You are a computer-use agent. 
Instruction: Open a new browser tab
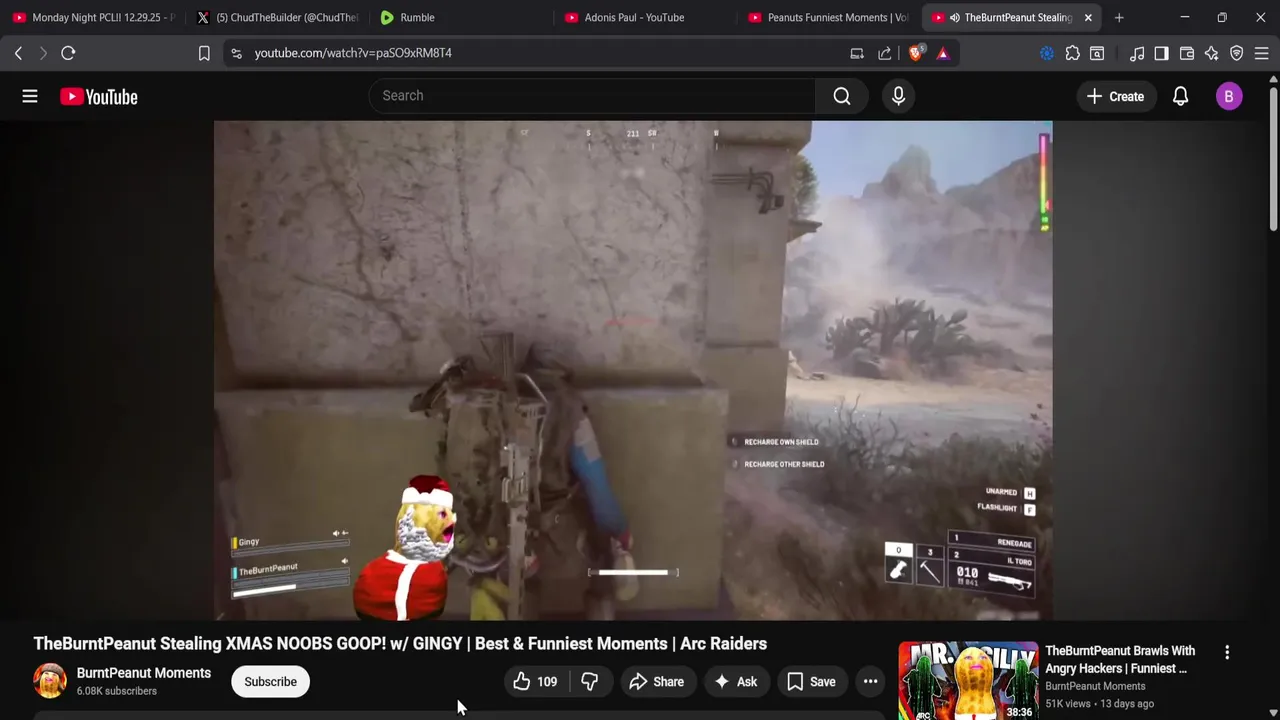(x=1119, y=17)
